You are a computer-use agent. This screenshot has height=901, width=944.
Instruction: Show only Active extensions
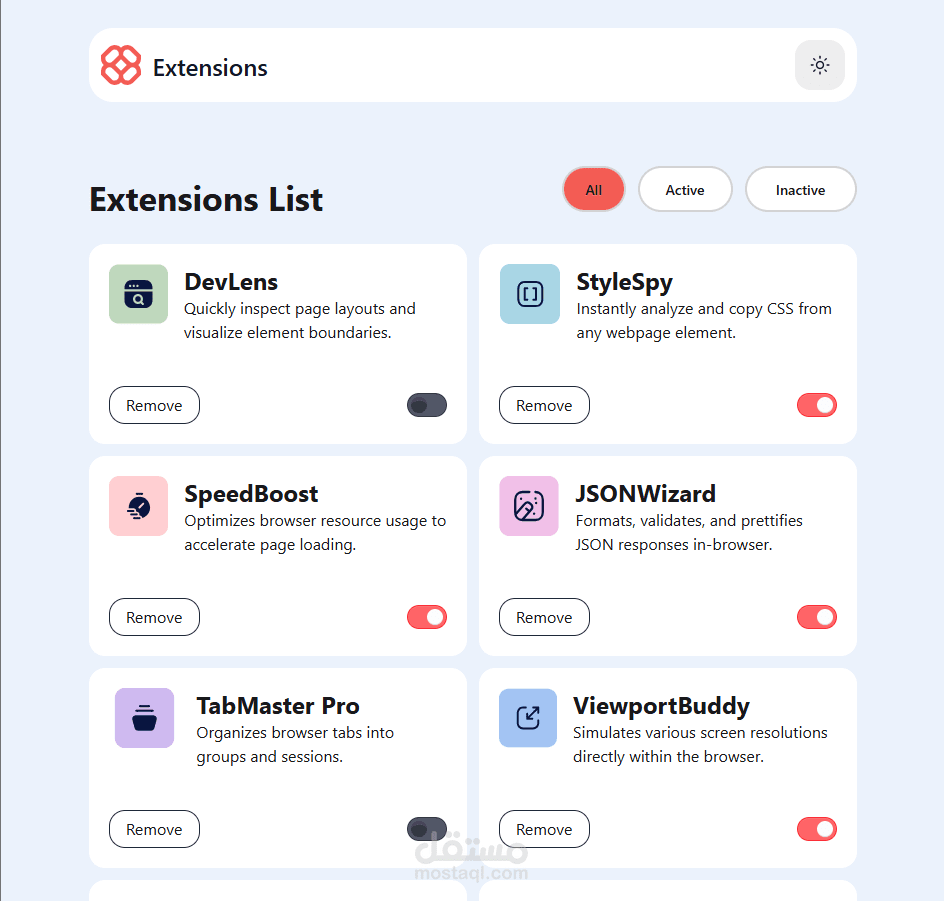click(x=685, y=190)
